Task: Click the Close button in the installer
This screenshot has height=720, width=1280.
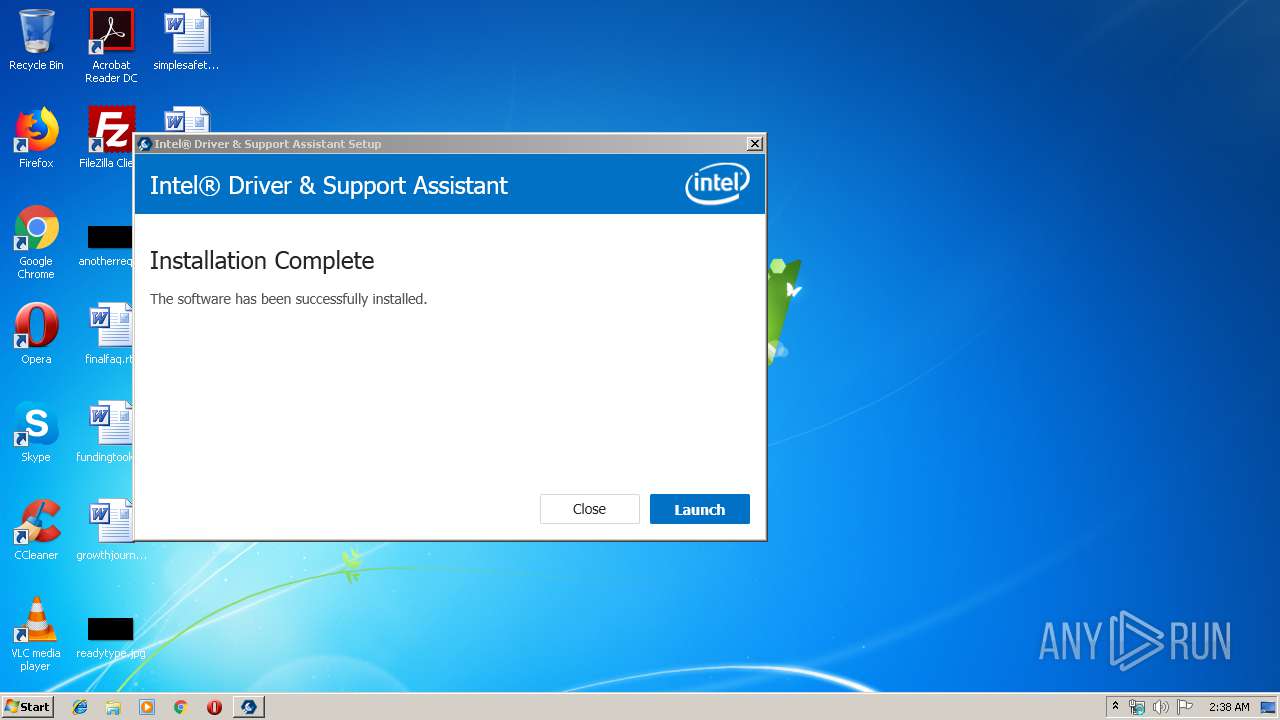Action: pyautogui.click(x=589, y=509)
